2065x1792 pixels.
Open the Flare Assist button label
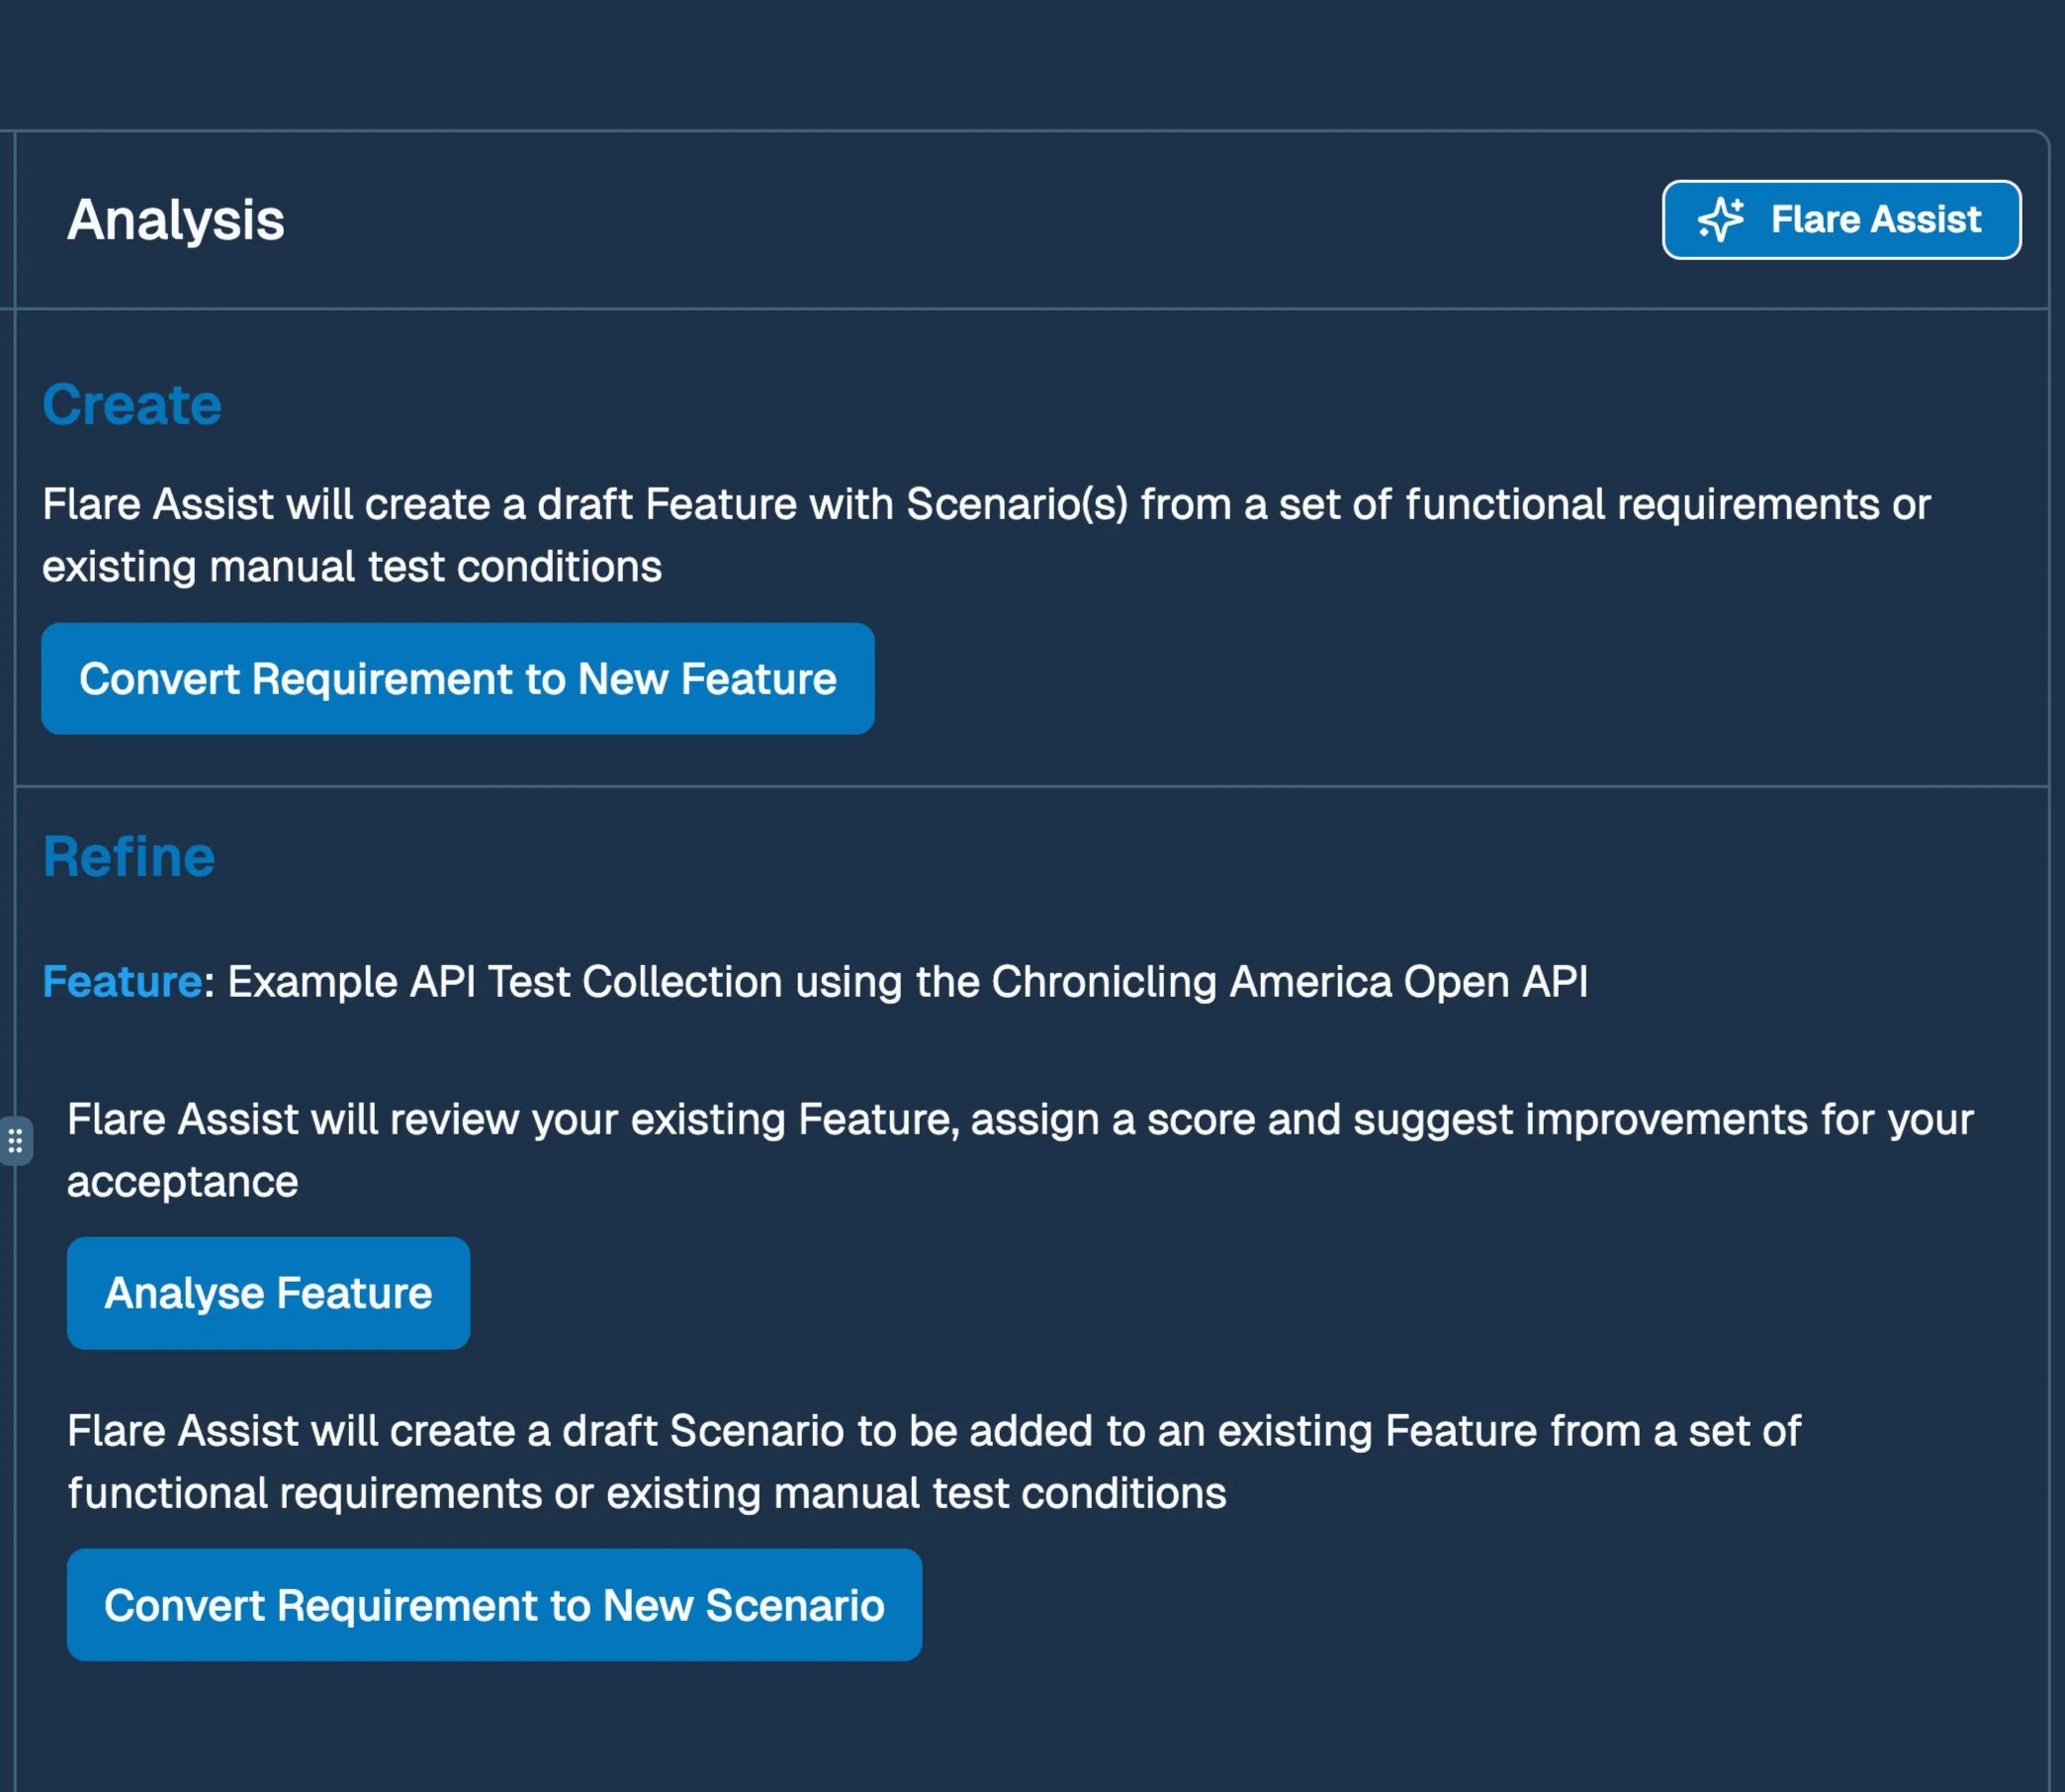1875,219
